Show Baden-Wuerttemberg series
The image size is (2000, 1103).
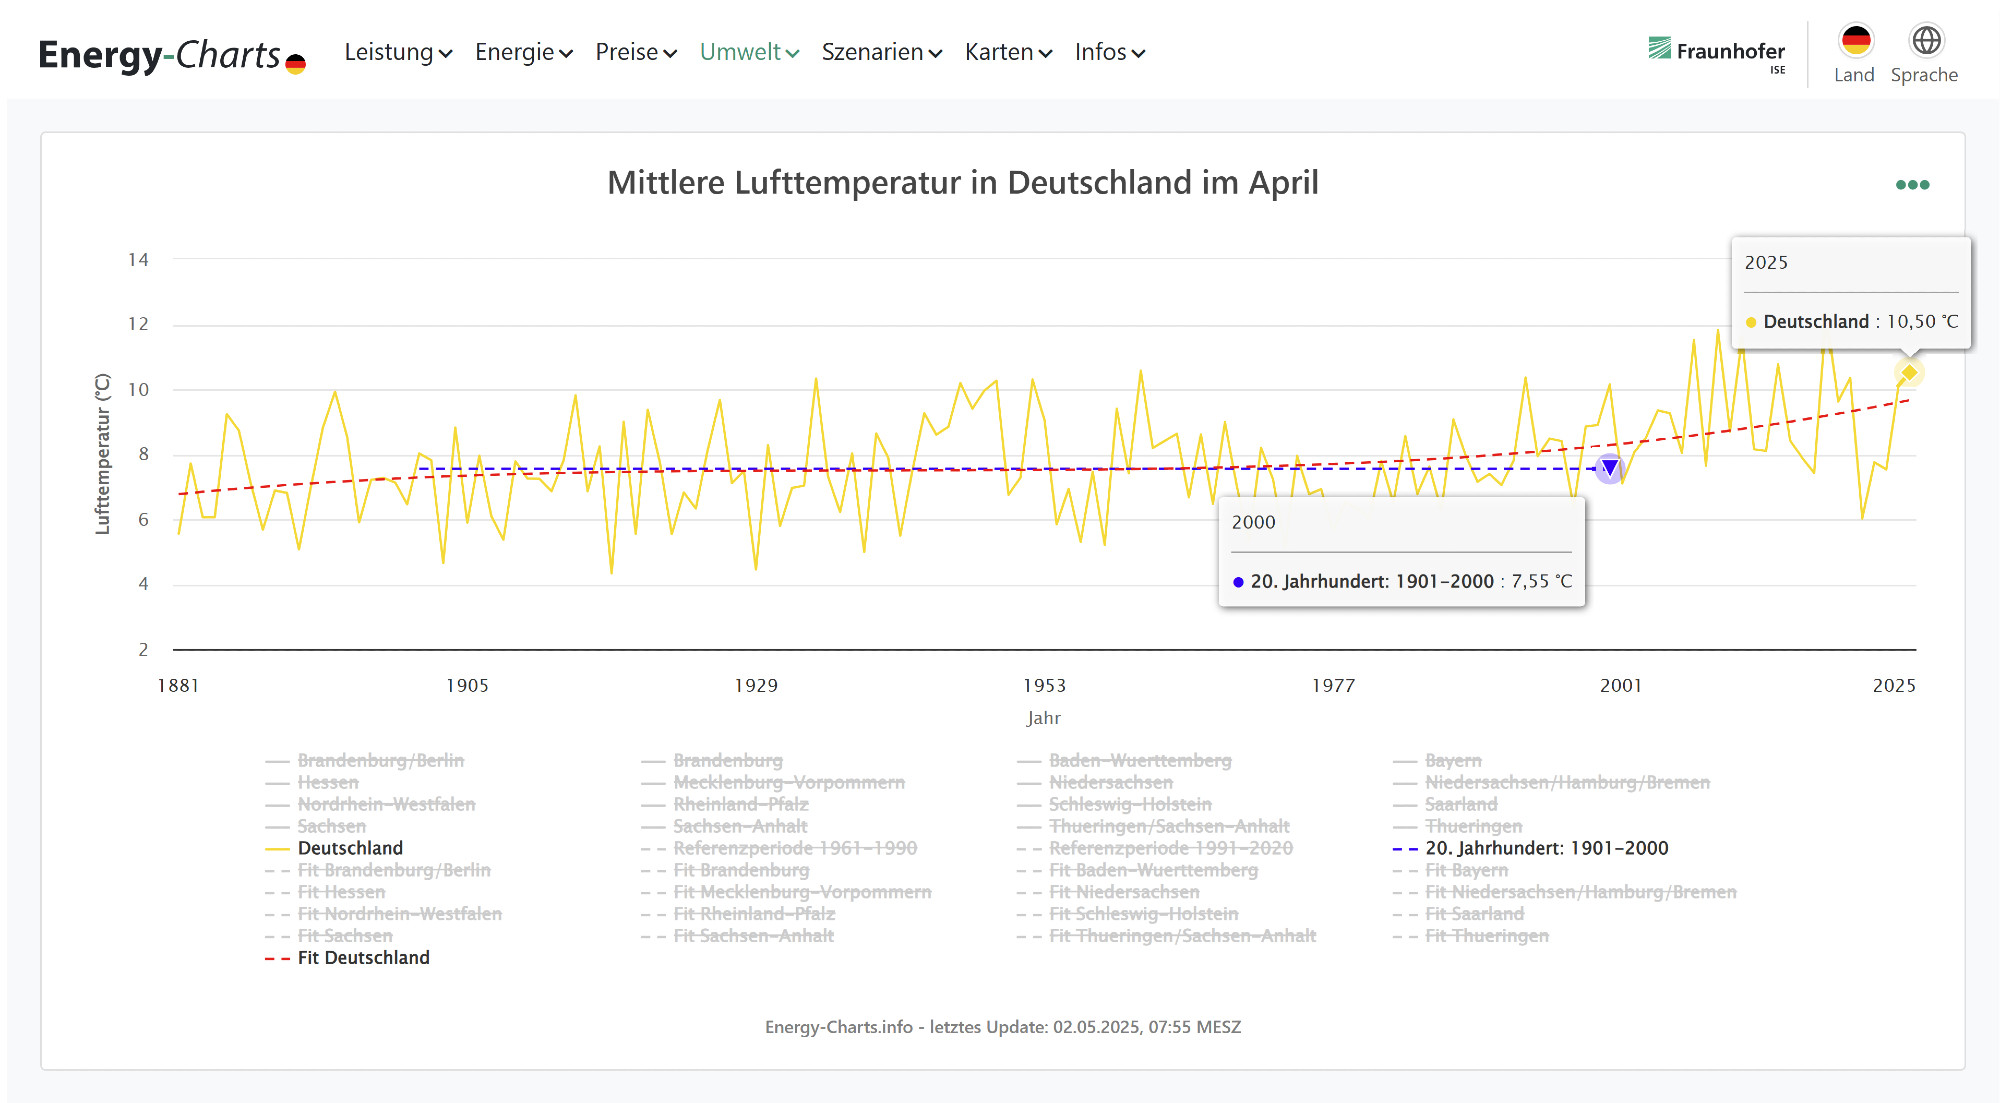[1124, 760]
